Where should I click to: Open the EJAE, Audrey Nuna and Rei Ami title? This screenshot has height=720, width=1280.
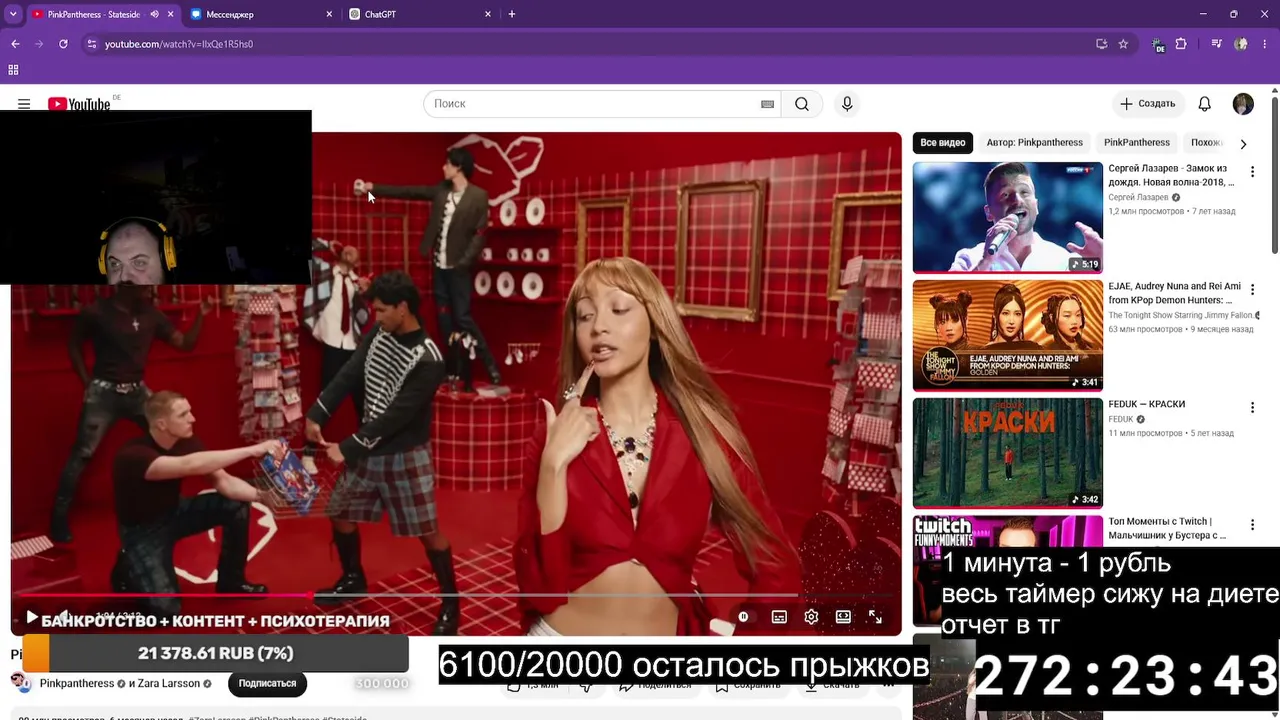(x=1174, y=293)
